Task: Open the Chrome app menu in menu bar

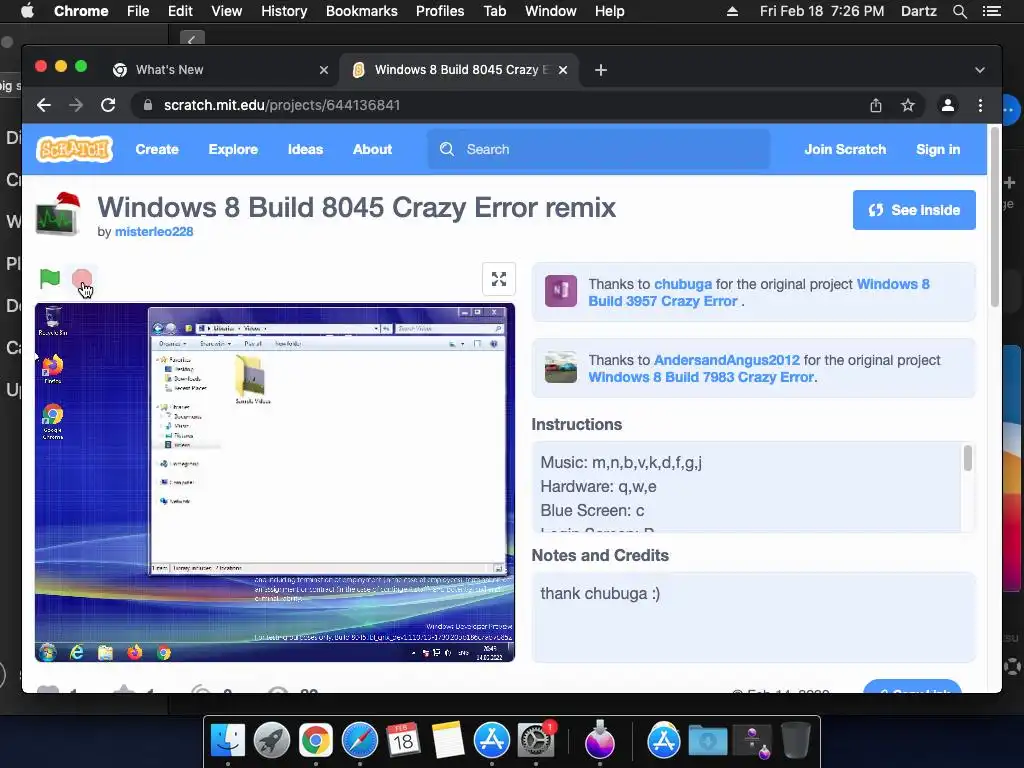Action: pos(81,11)
